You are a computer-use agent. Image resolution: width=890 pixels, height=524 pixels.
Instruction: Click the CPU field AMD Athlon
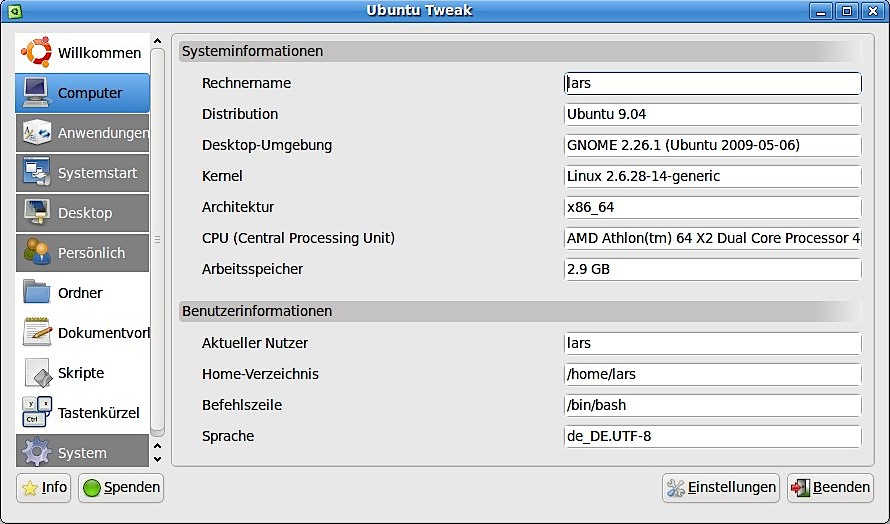[712, 238]
